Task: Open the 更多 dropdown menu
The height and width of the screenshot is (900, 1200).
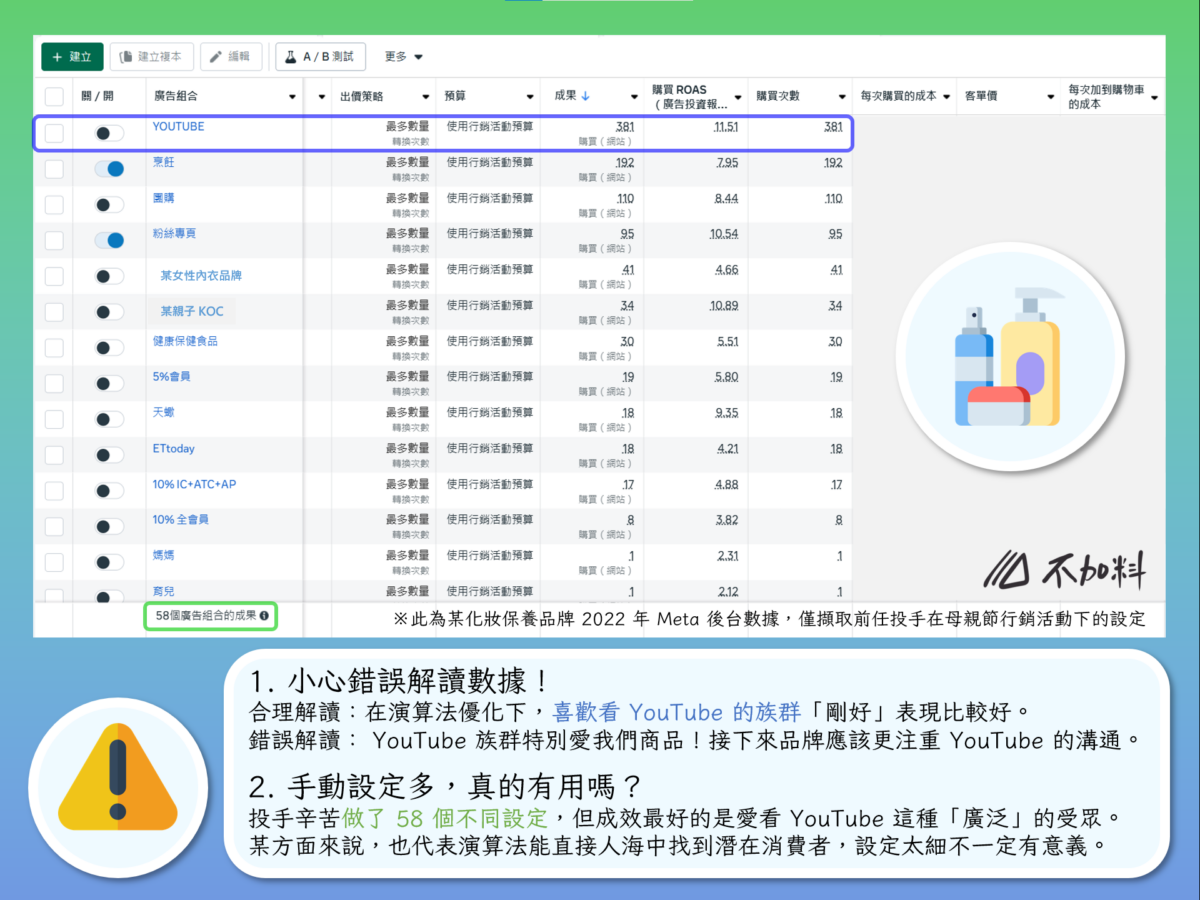Action: click(x=403, y=57)
